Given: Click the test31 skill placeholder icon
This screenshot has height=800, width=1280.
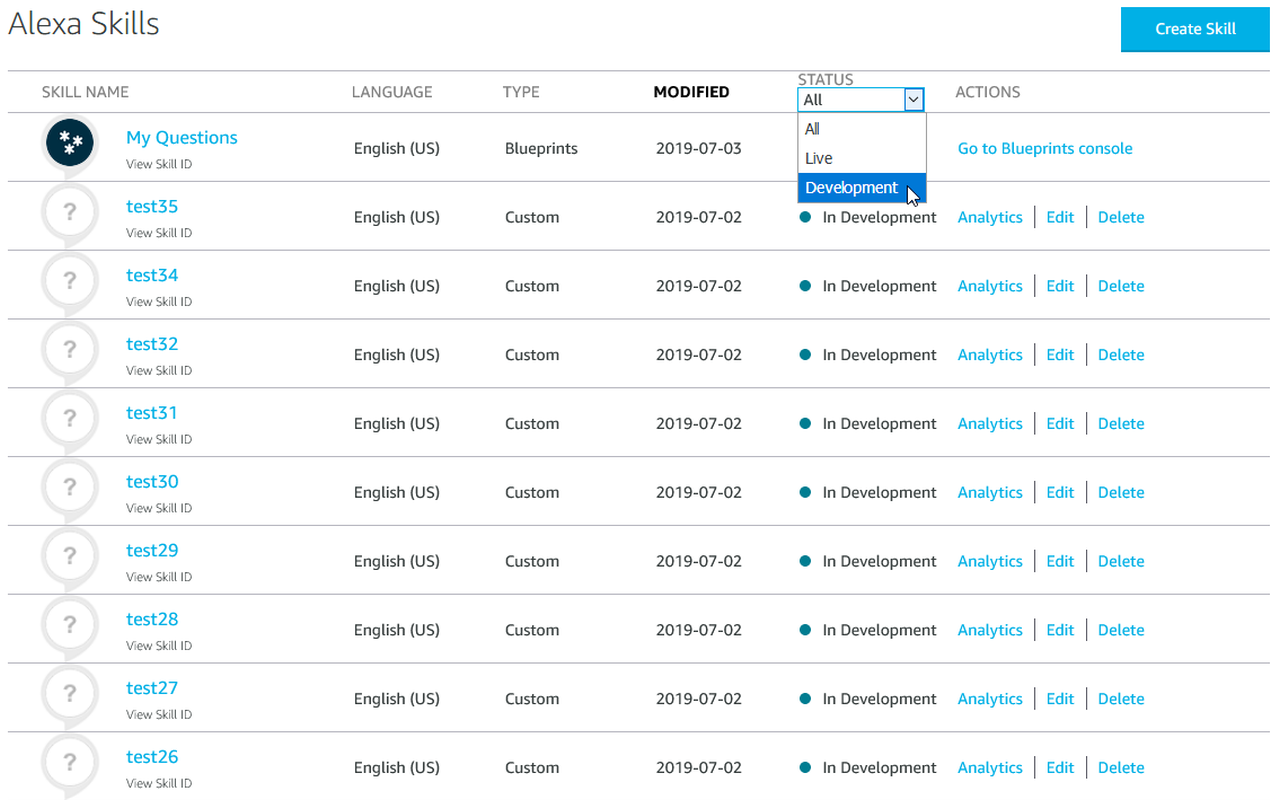Looking at the screenshot, I should tap(70, 420).
